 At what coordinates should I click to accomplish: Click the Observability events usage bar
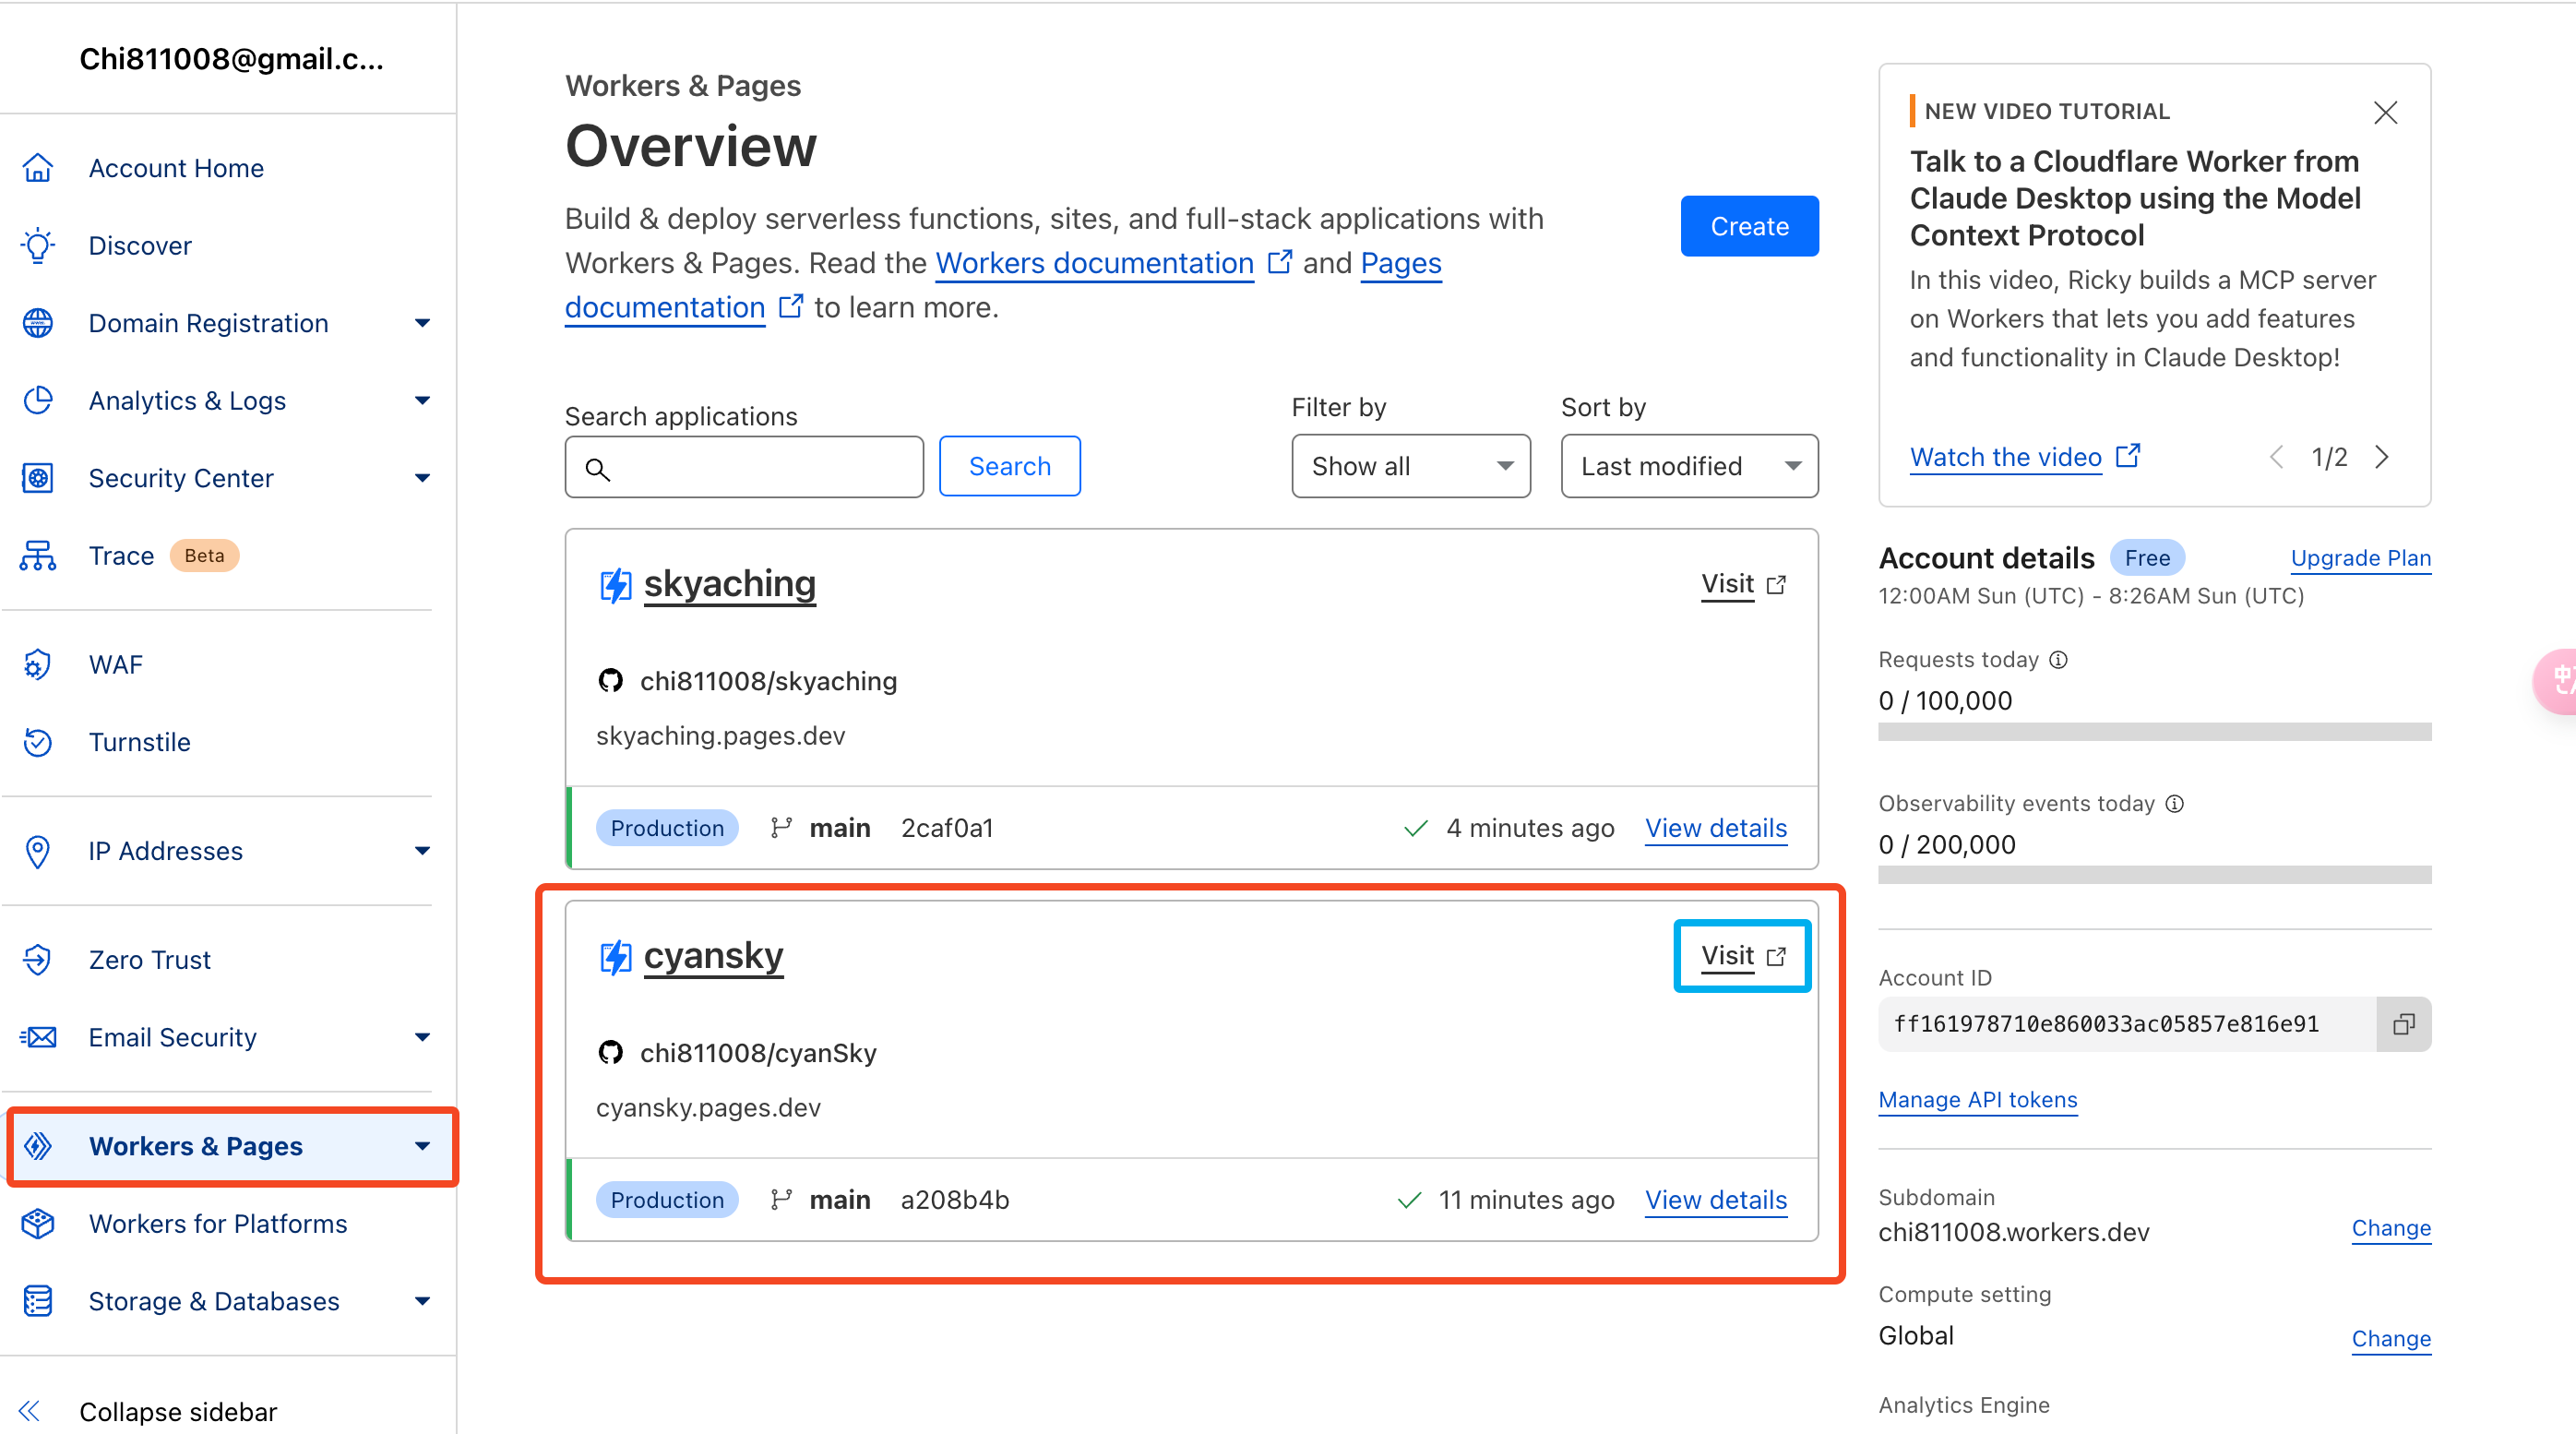click(2154, 875)
